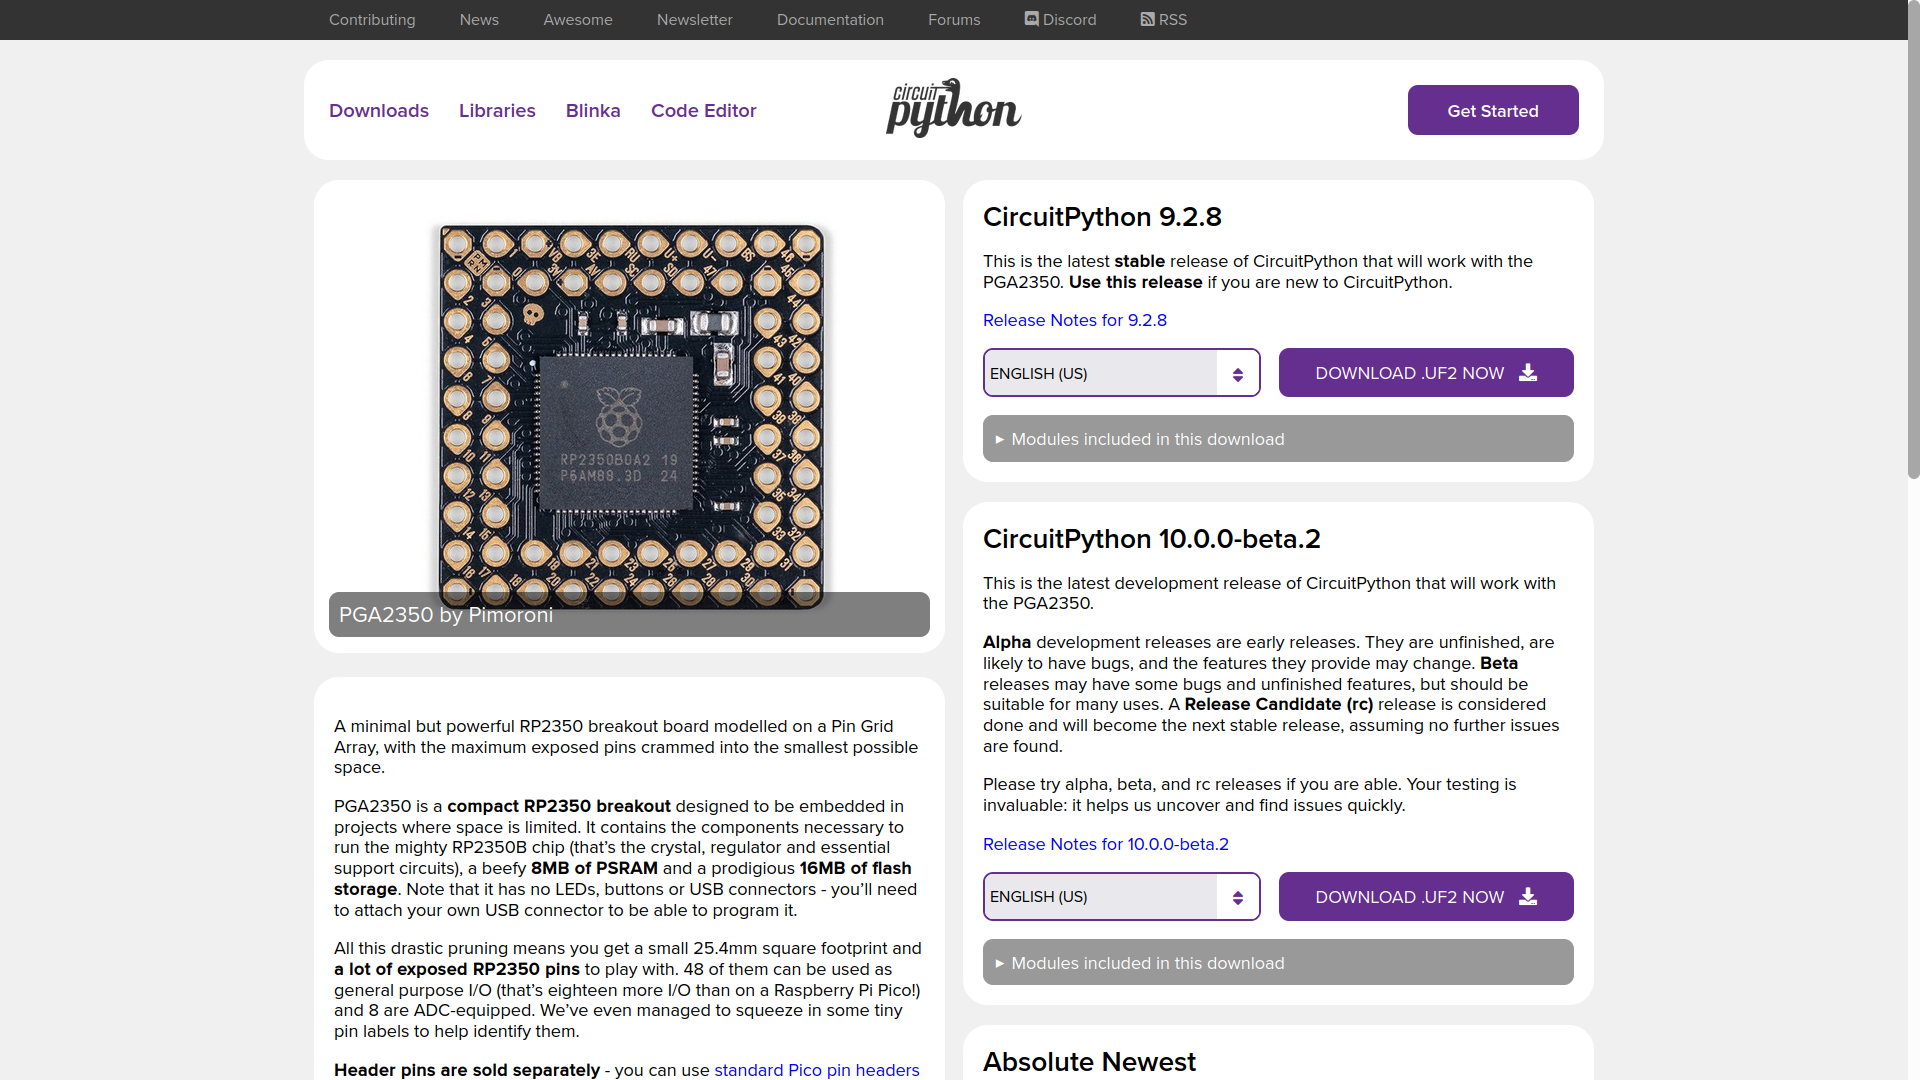Download .UF2 for CircuitPython 9.2.8
This screenshot has height=1080, width=1920.
click(1426, 373)
